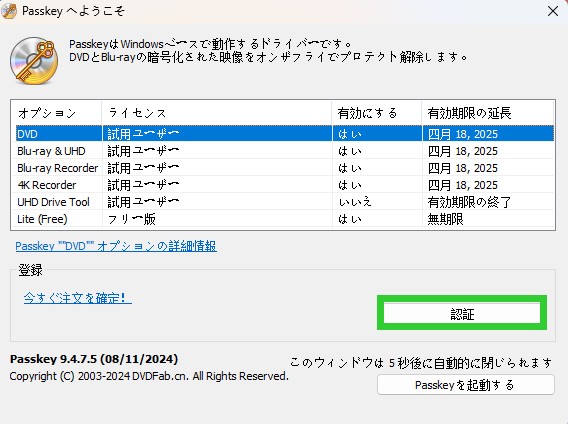
Task: Open the 今すぐ注文を確定! link
Action: [x=78, y=298]
